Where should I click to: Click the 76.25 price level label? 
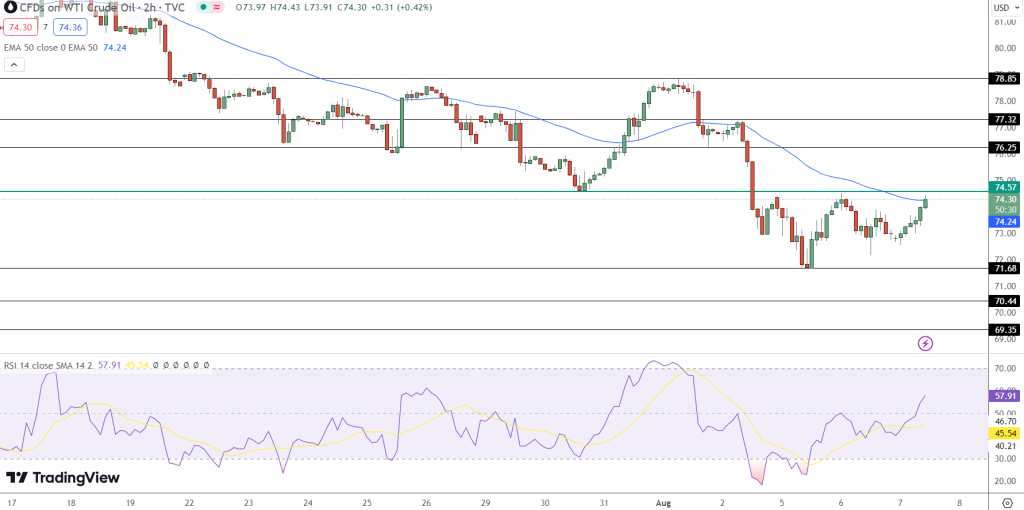point(1004,147)
